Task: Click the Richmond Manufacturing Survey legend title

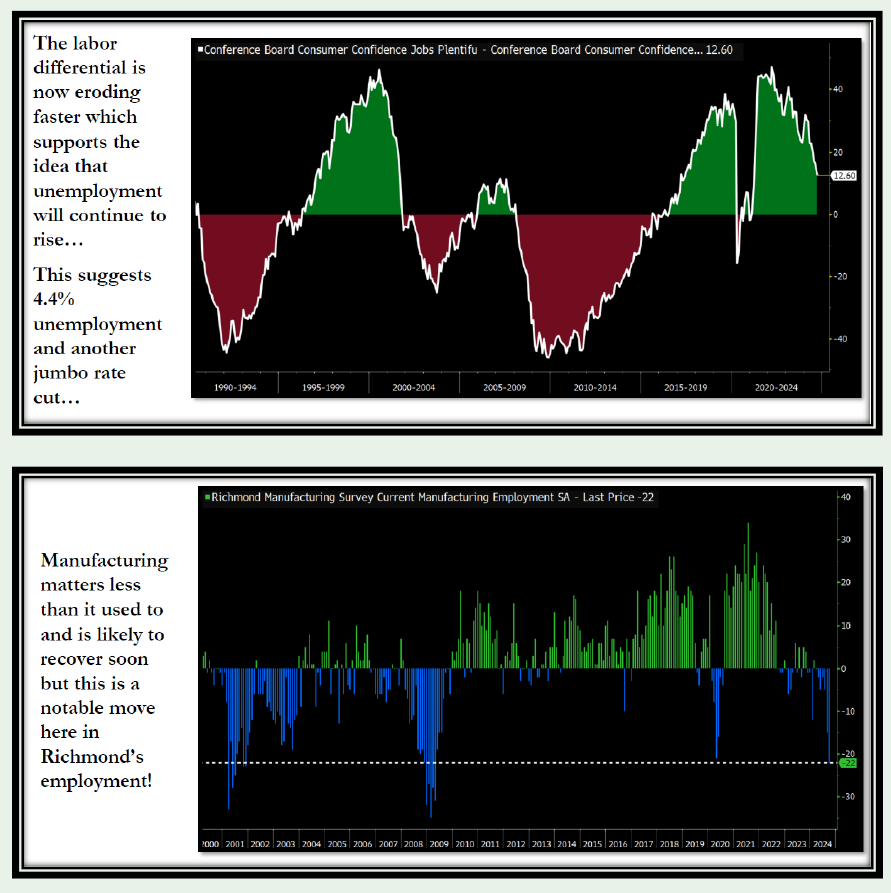Action: click(x=432, y=497)
